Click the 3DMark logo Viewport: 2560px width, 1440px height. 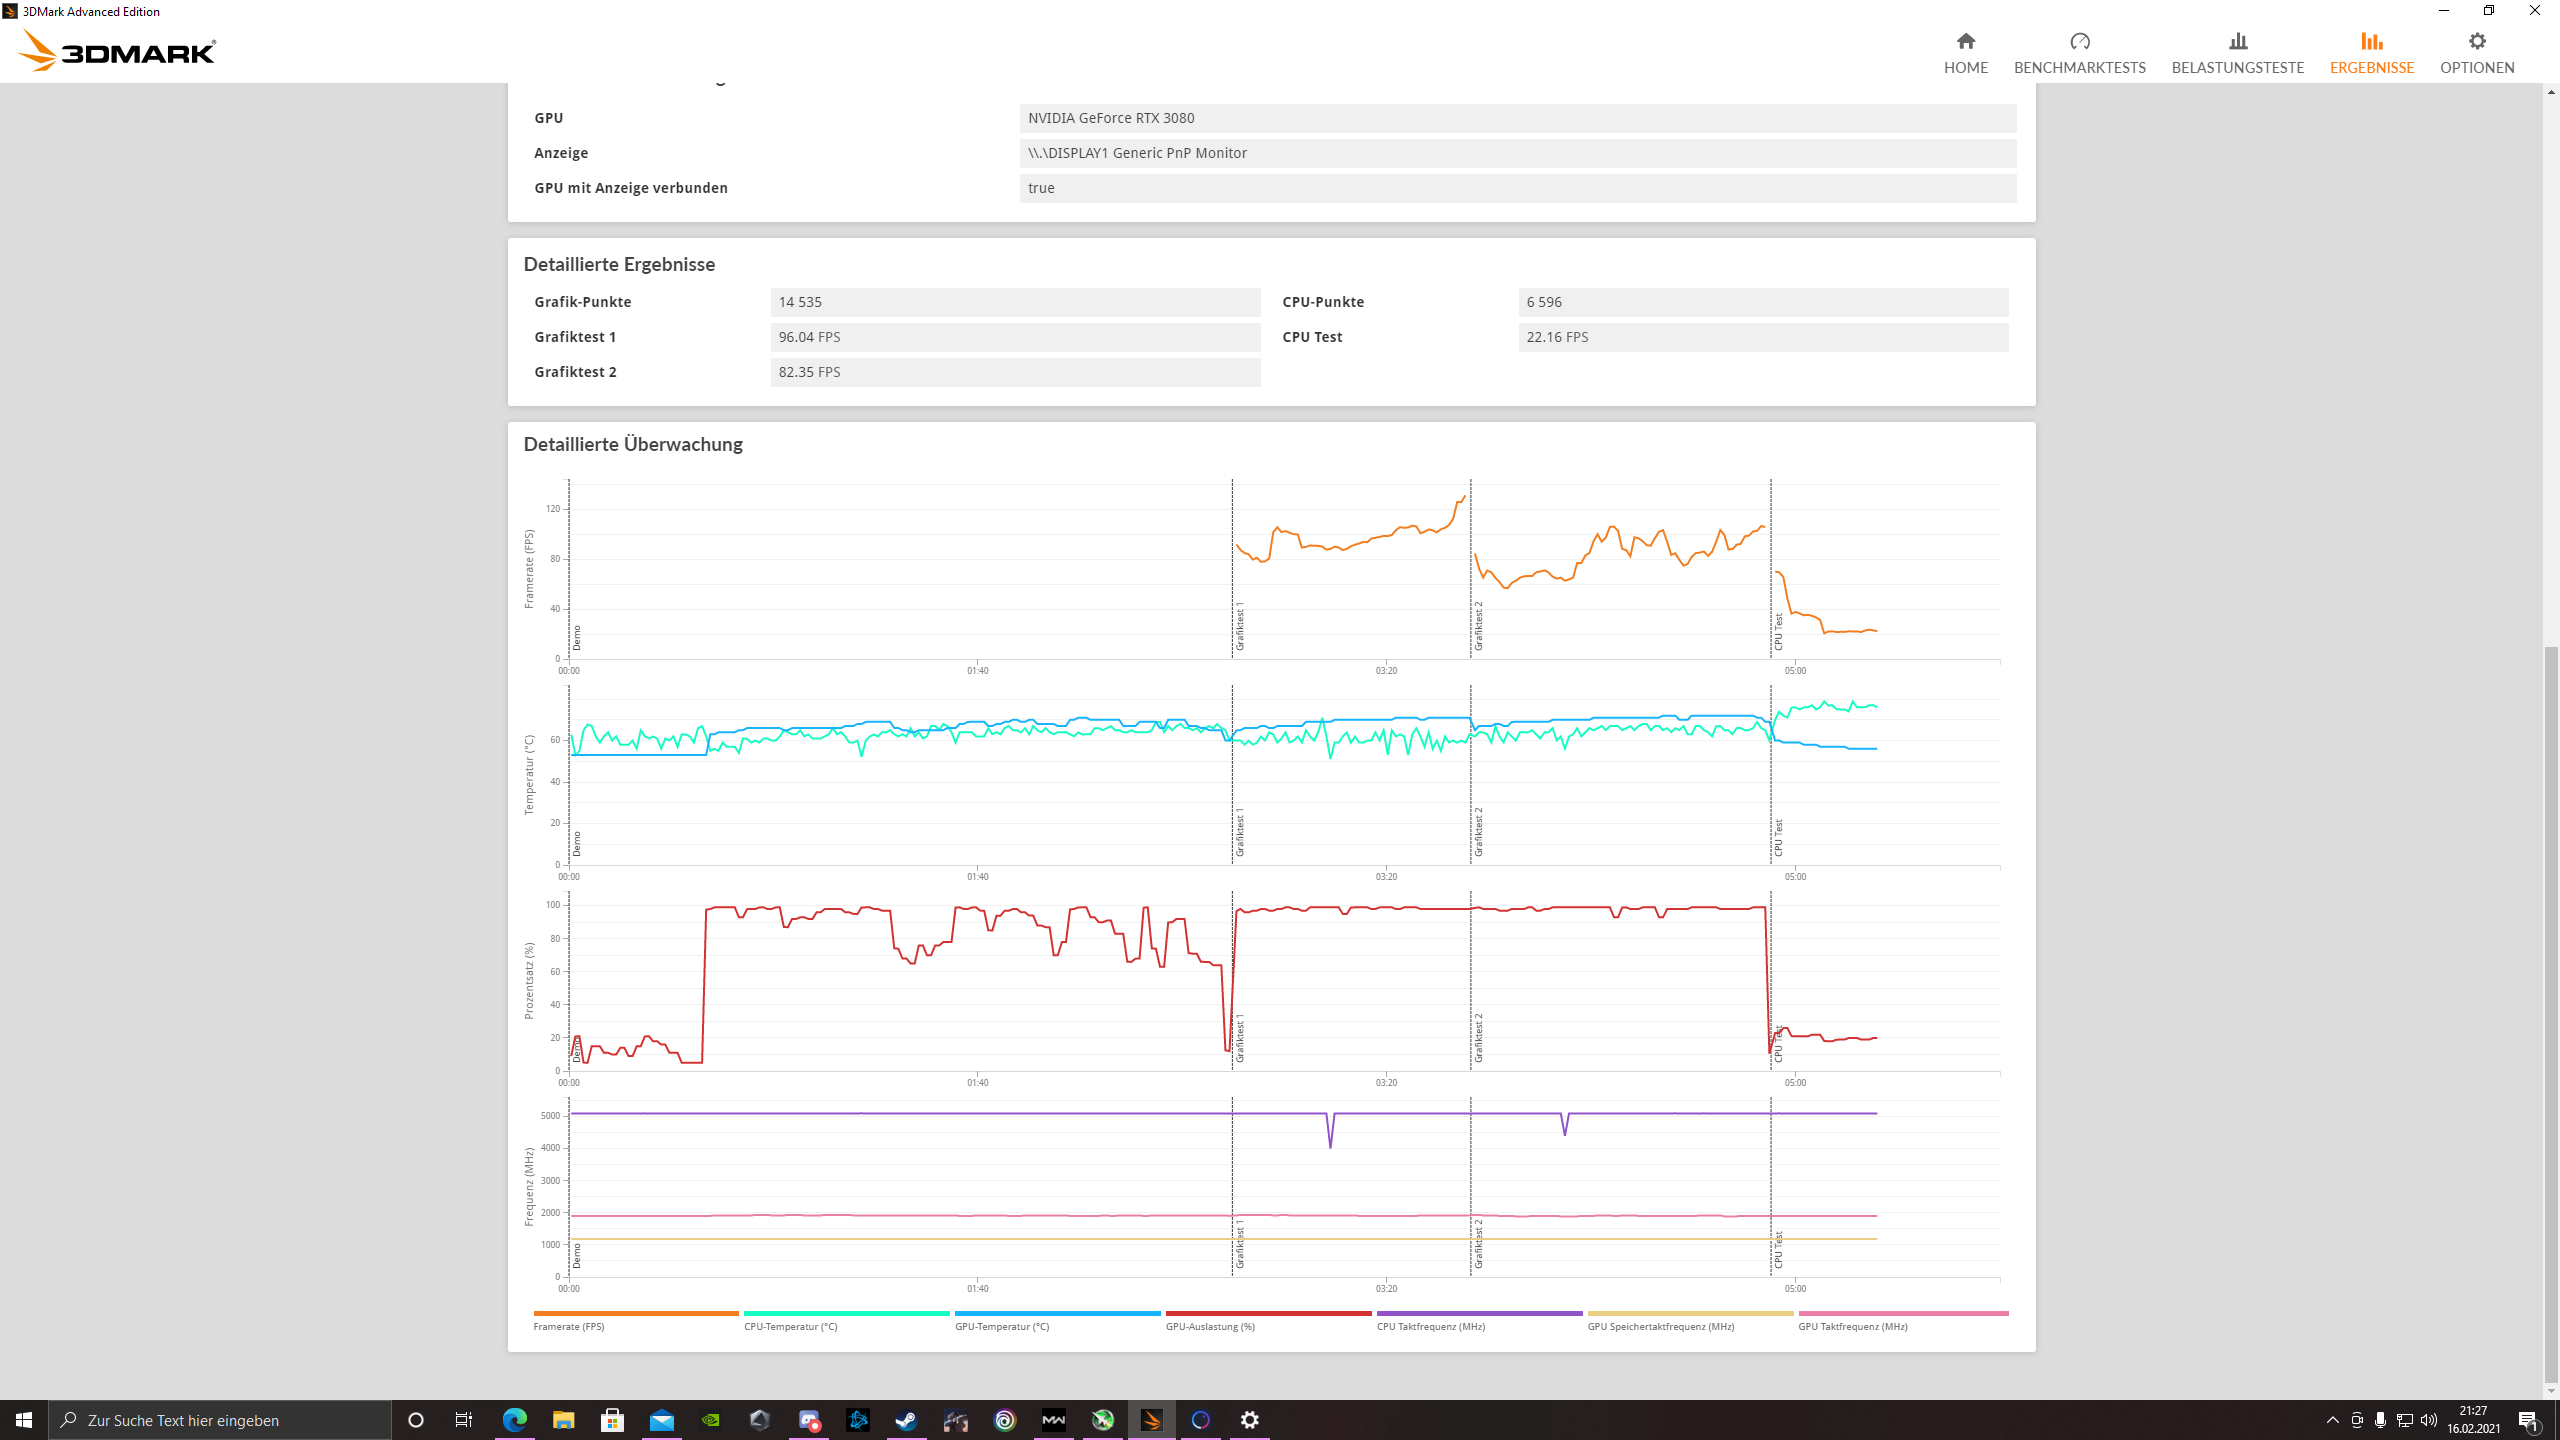[x=118, y=52]
